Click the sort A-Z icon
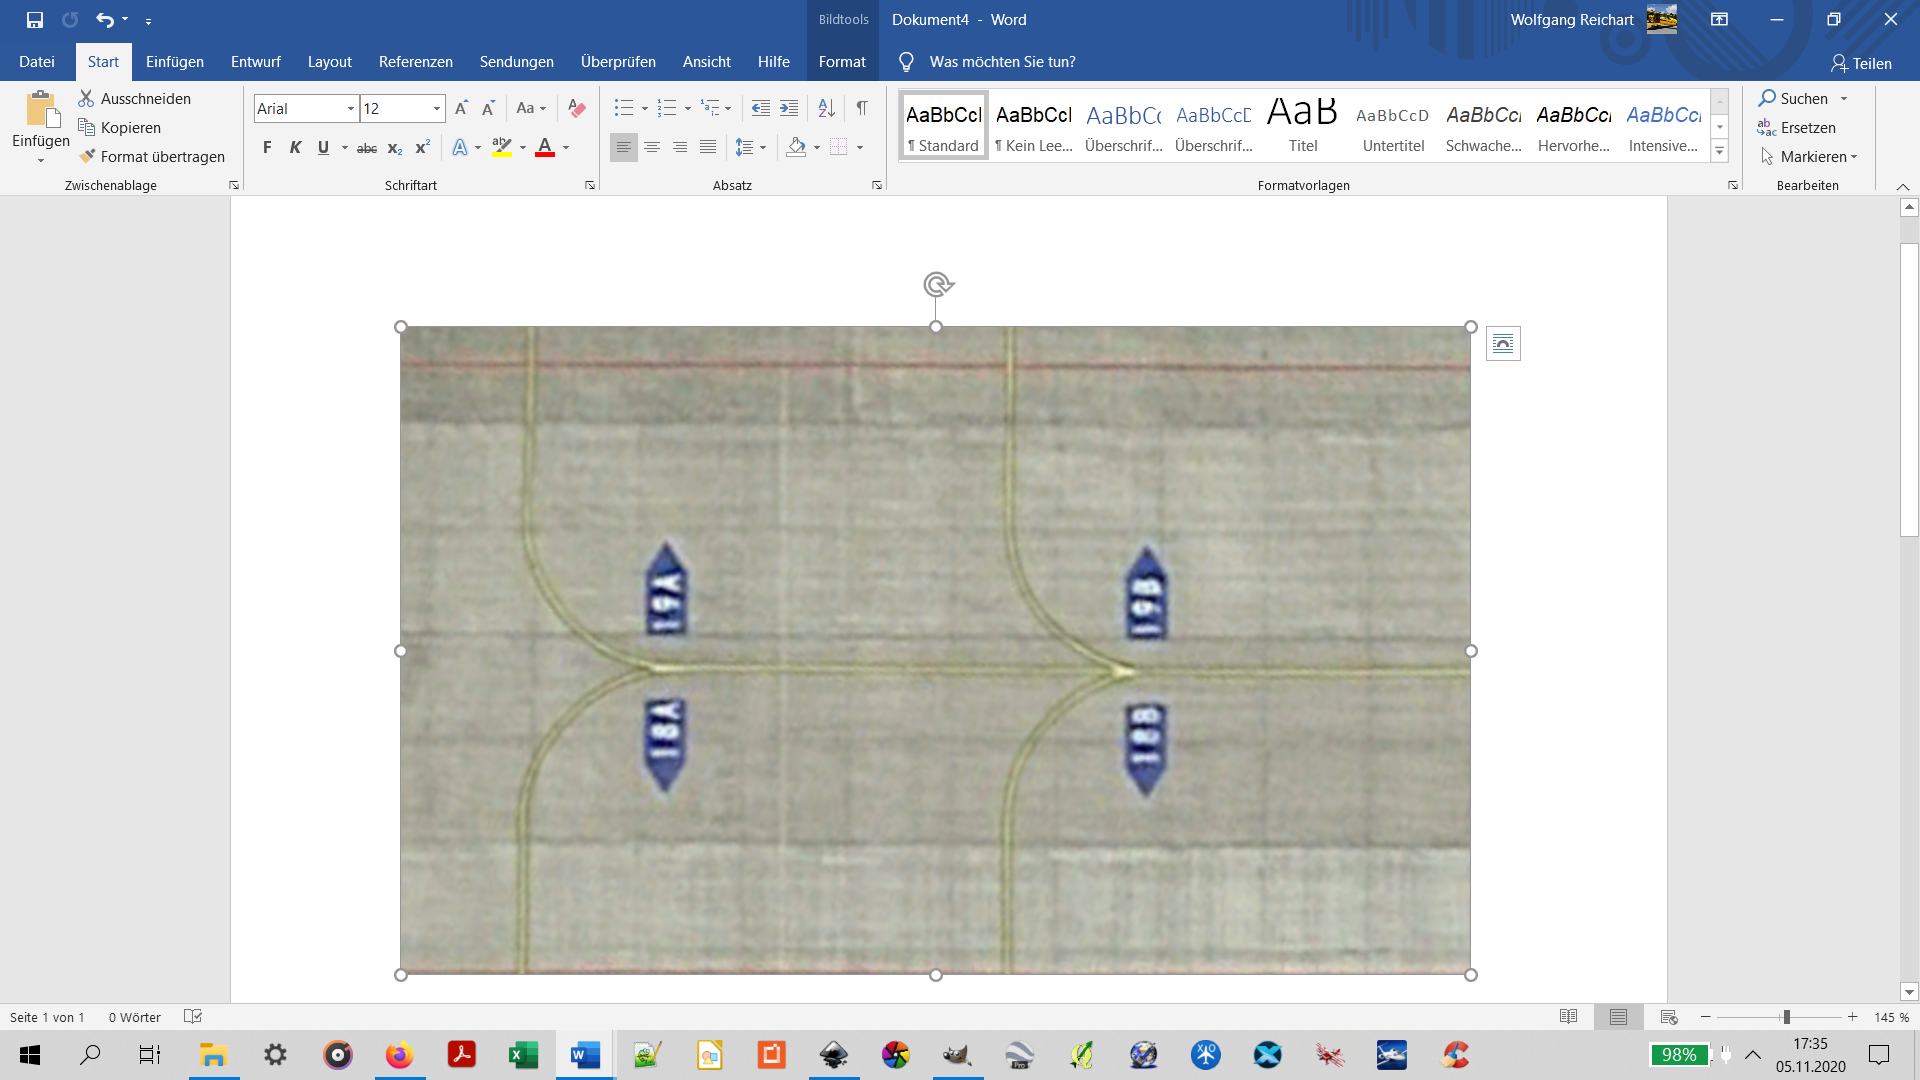Viewport: 1920px width, 1080px height. [x=826, y=108]
